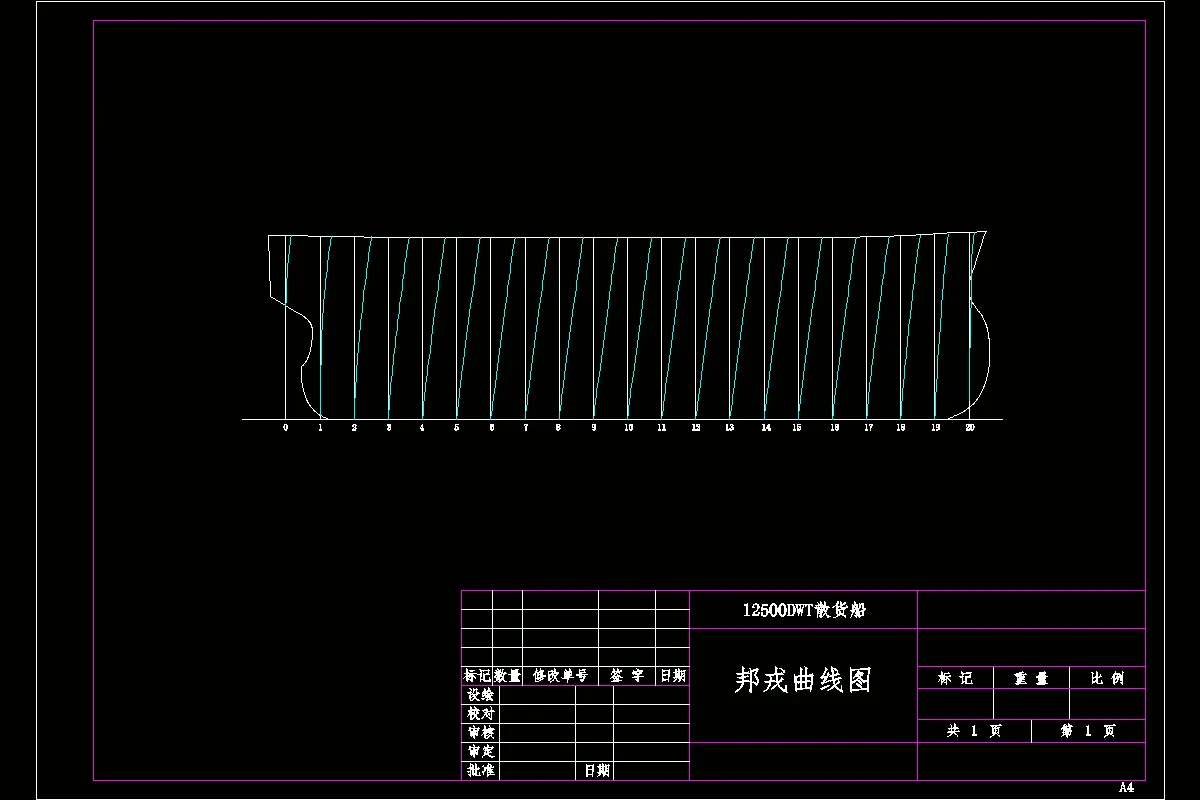1200x800 pixels.
Task: Click station number 17 label
Action: pos(868,427)
